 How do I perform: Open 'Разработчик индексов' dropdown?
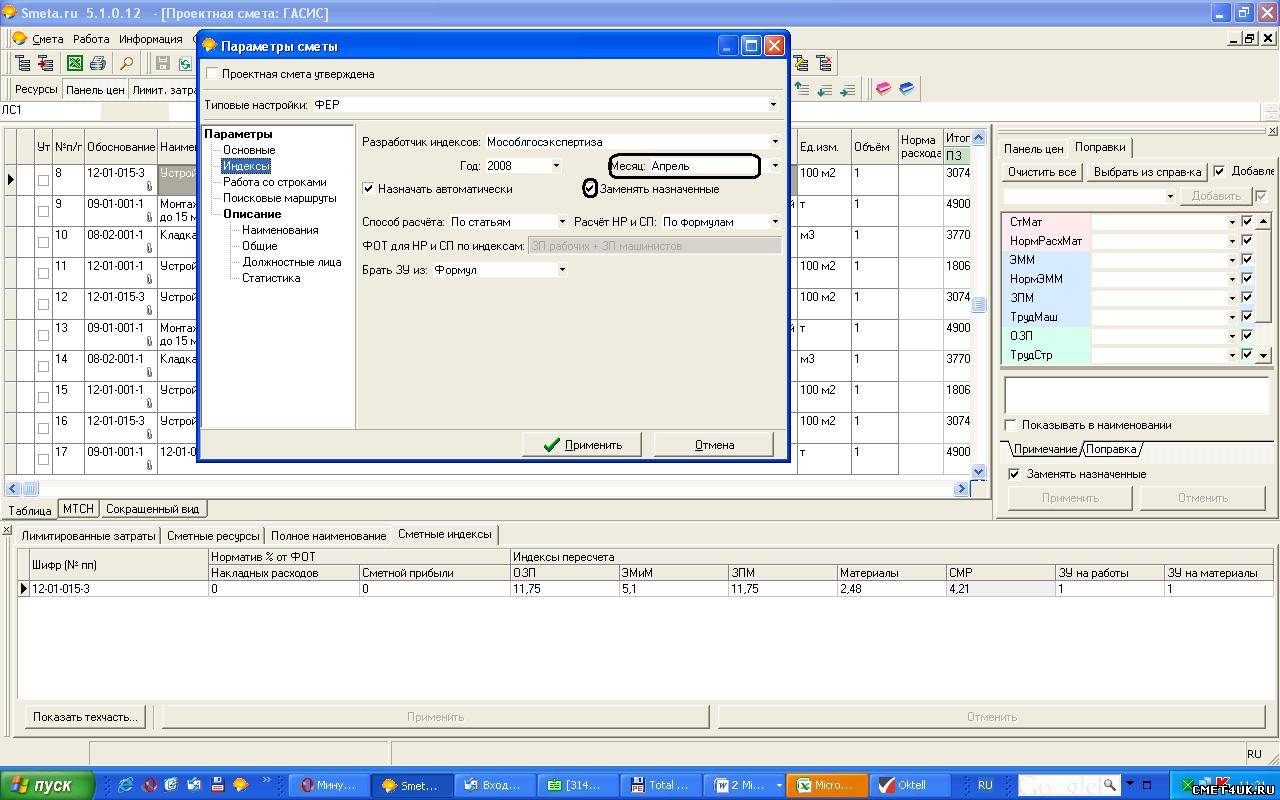[775, 142]
